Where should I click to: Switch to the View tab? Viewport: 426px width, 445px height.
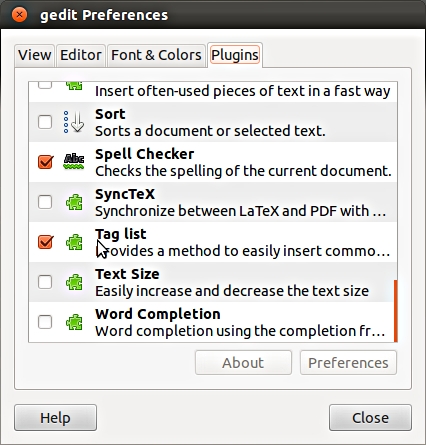pyautogui.click(x=35, y=55)
